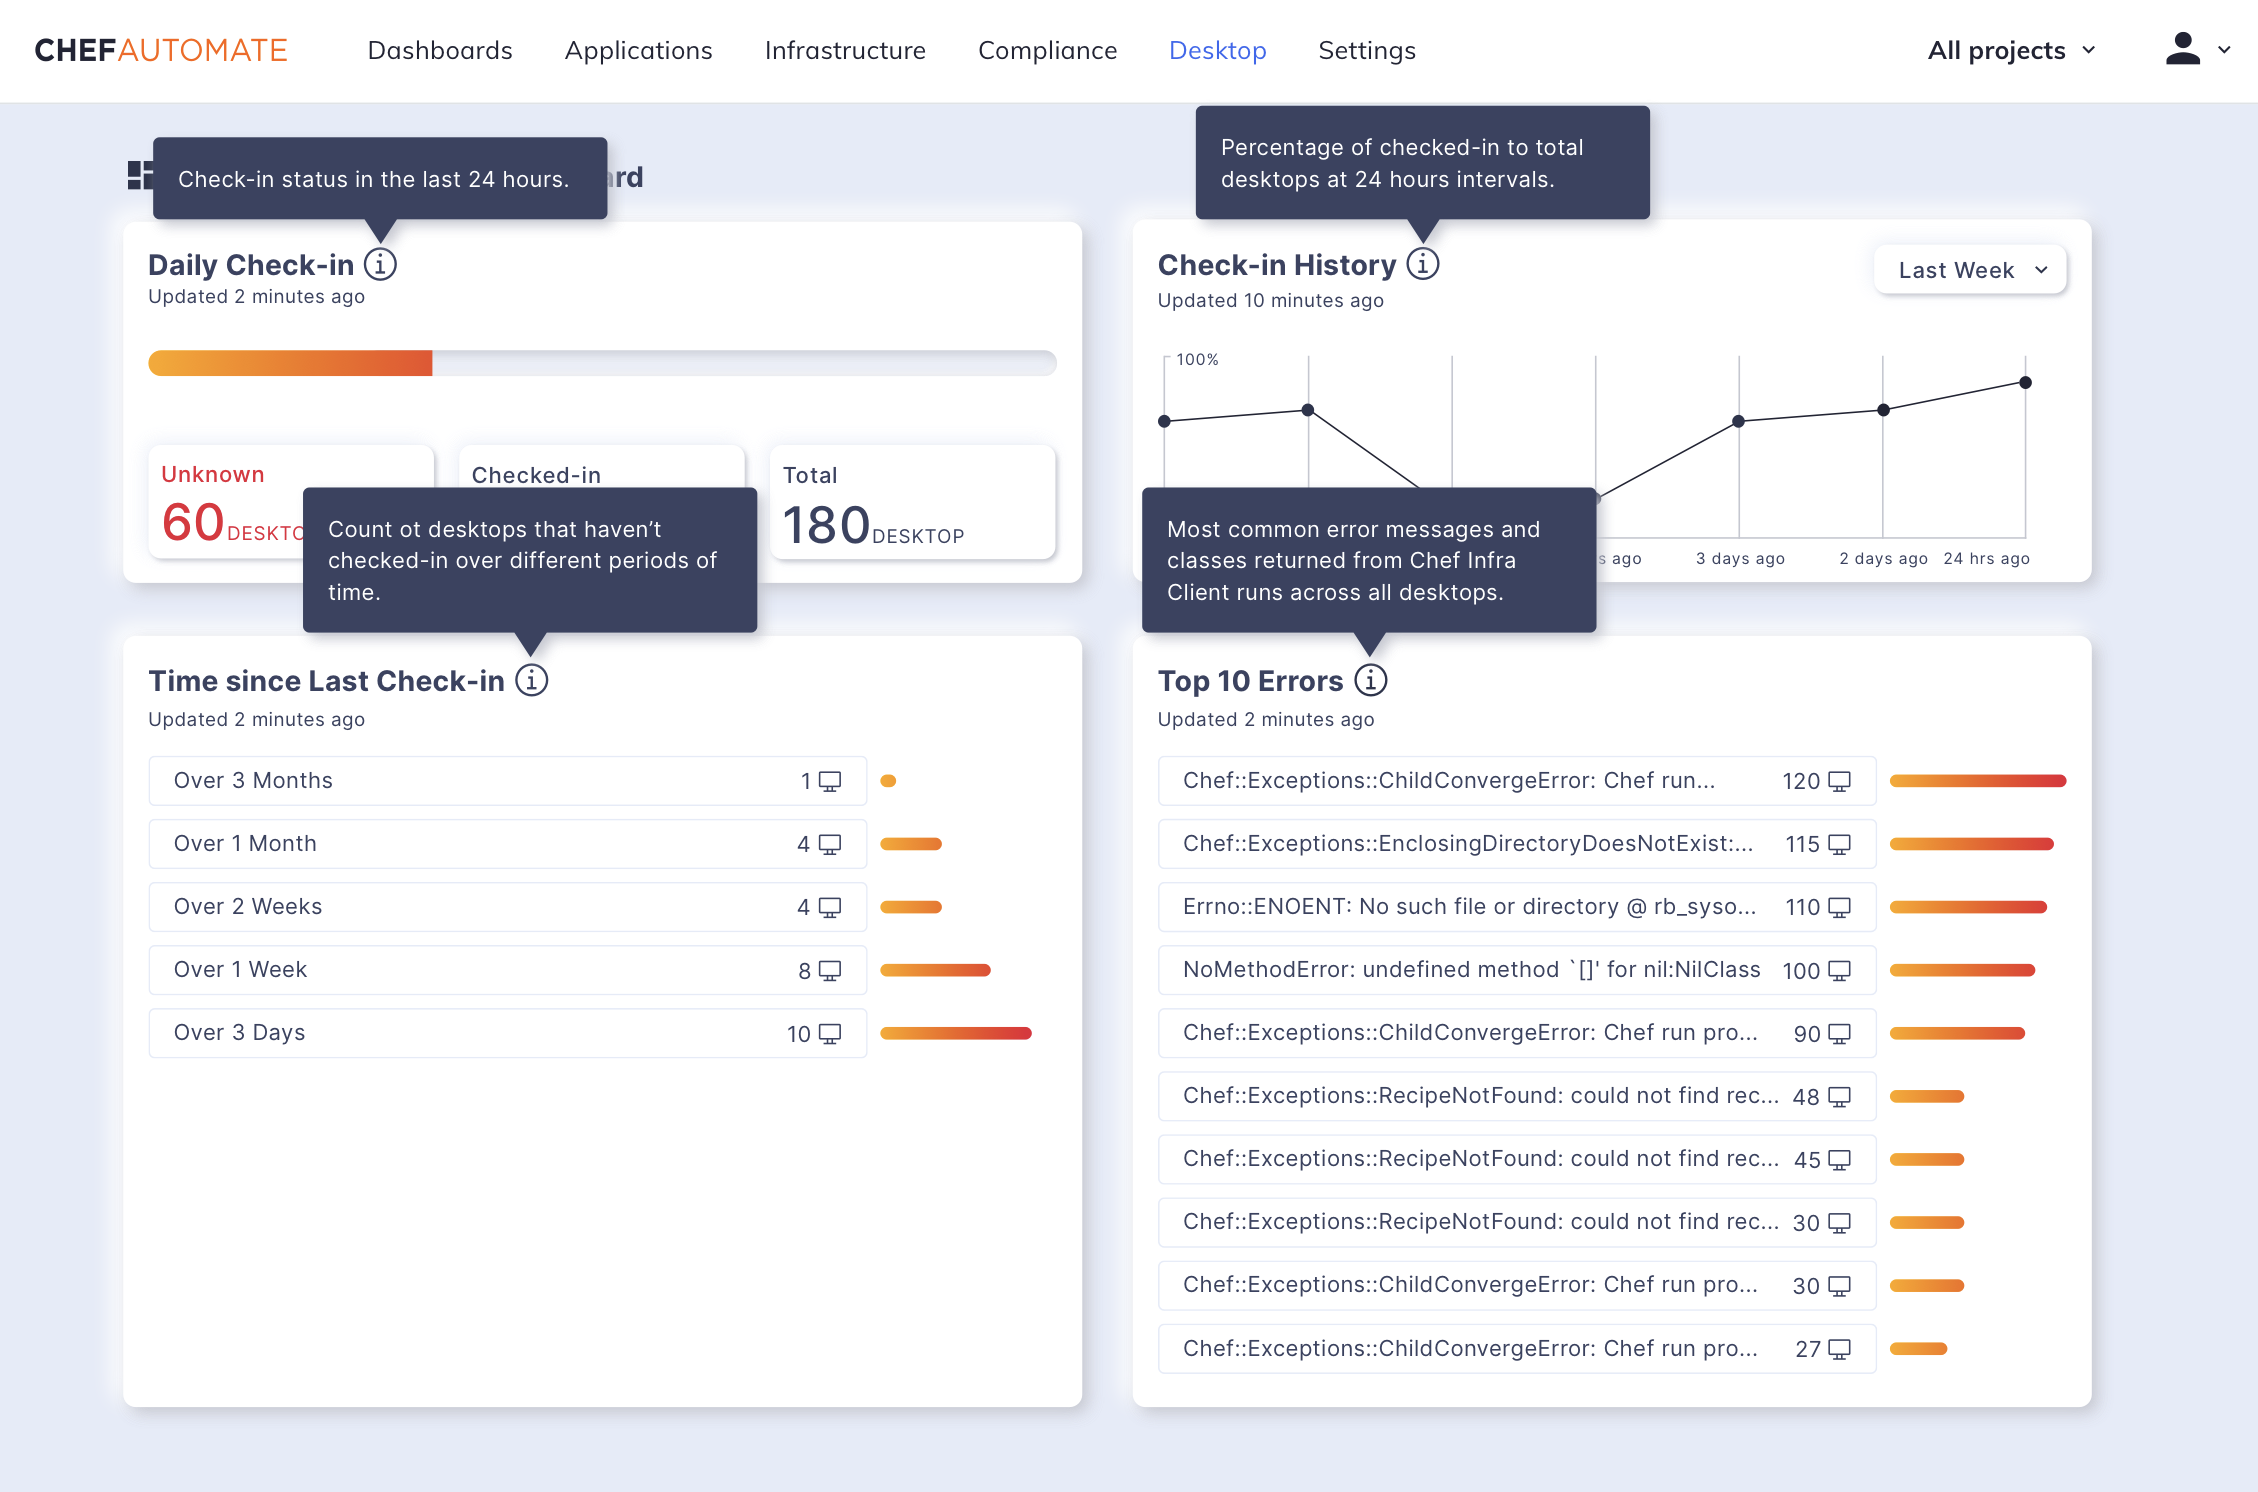Click the desktop icon in Over 3 Months row
The height and width of the screenshot is (1492, 2258).
coord(830,781)
